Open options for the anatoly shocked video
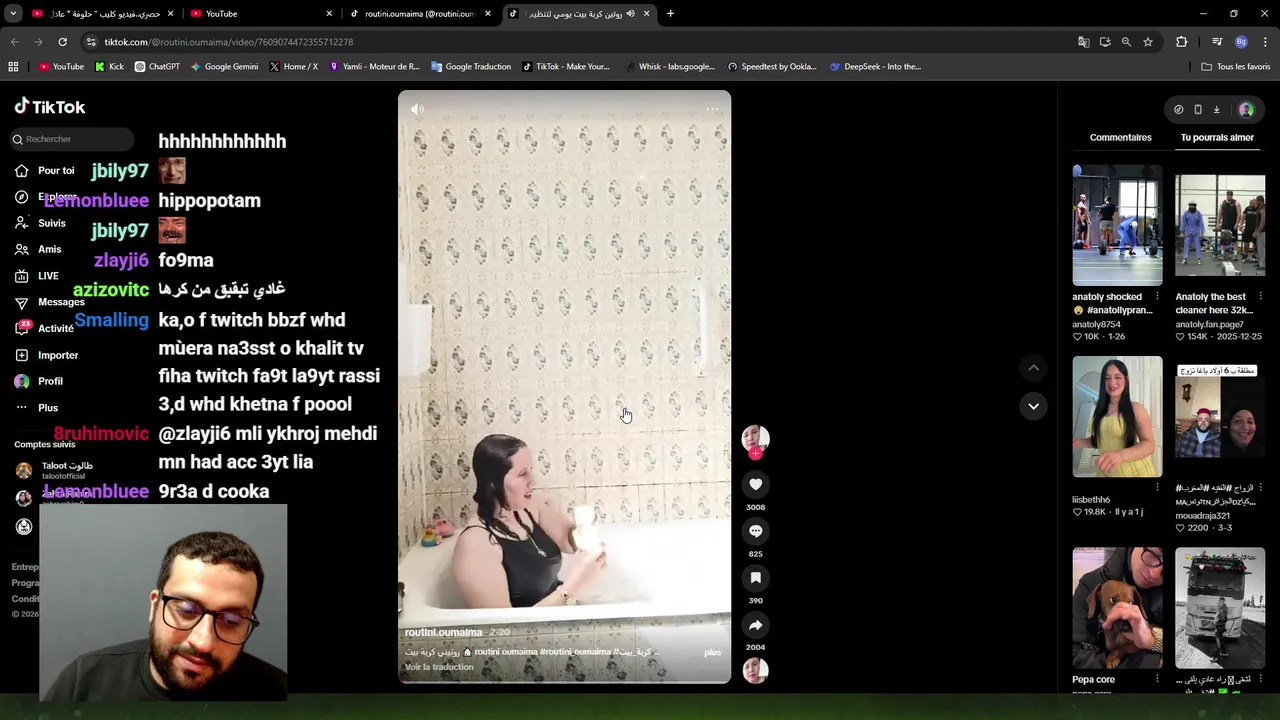1280x720 pixels. coord(1157,297)
